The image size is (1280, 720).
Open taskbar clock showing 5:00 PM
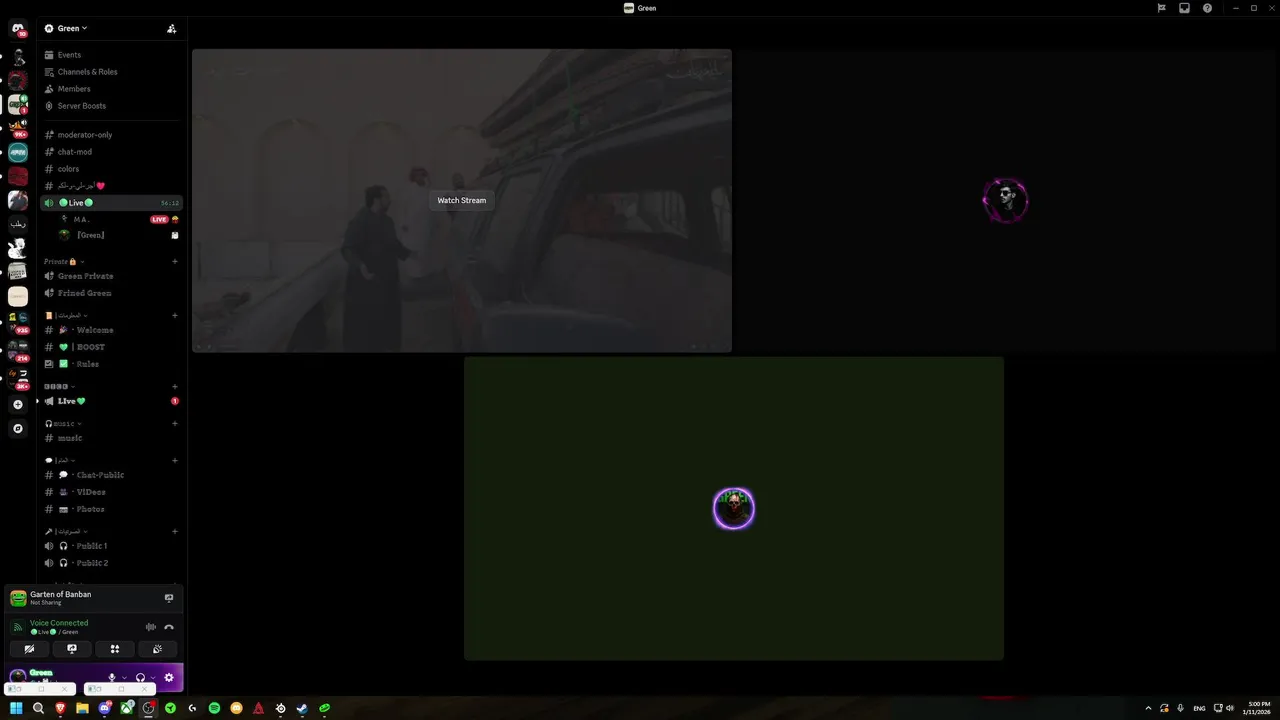pyautogui.click(x=1259, y=708)
